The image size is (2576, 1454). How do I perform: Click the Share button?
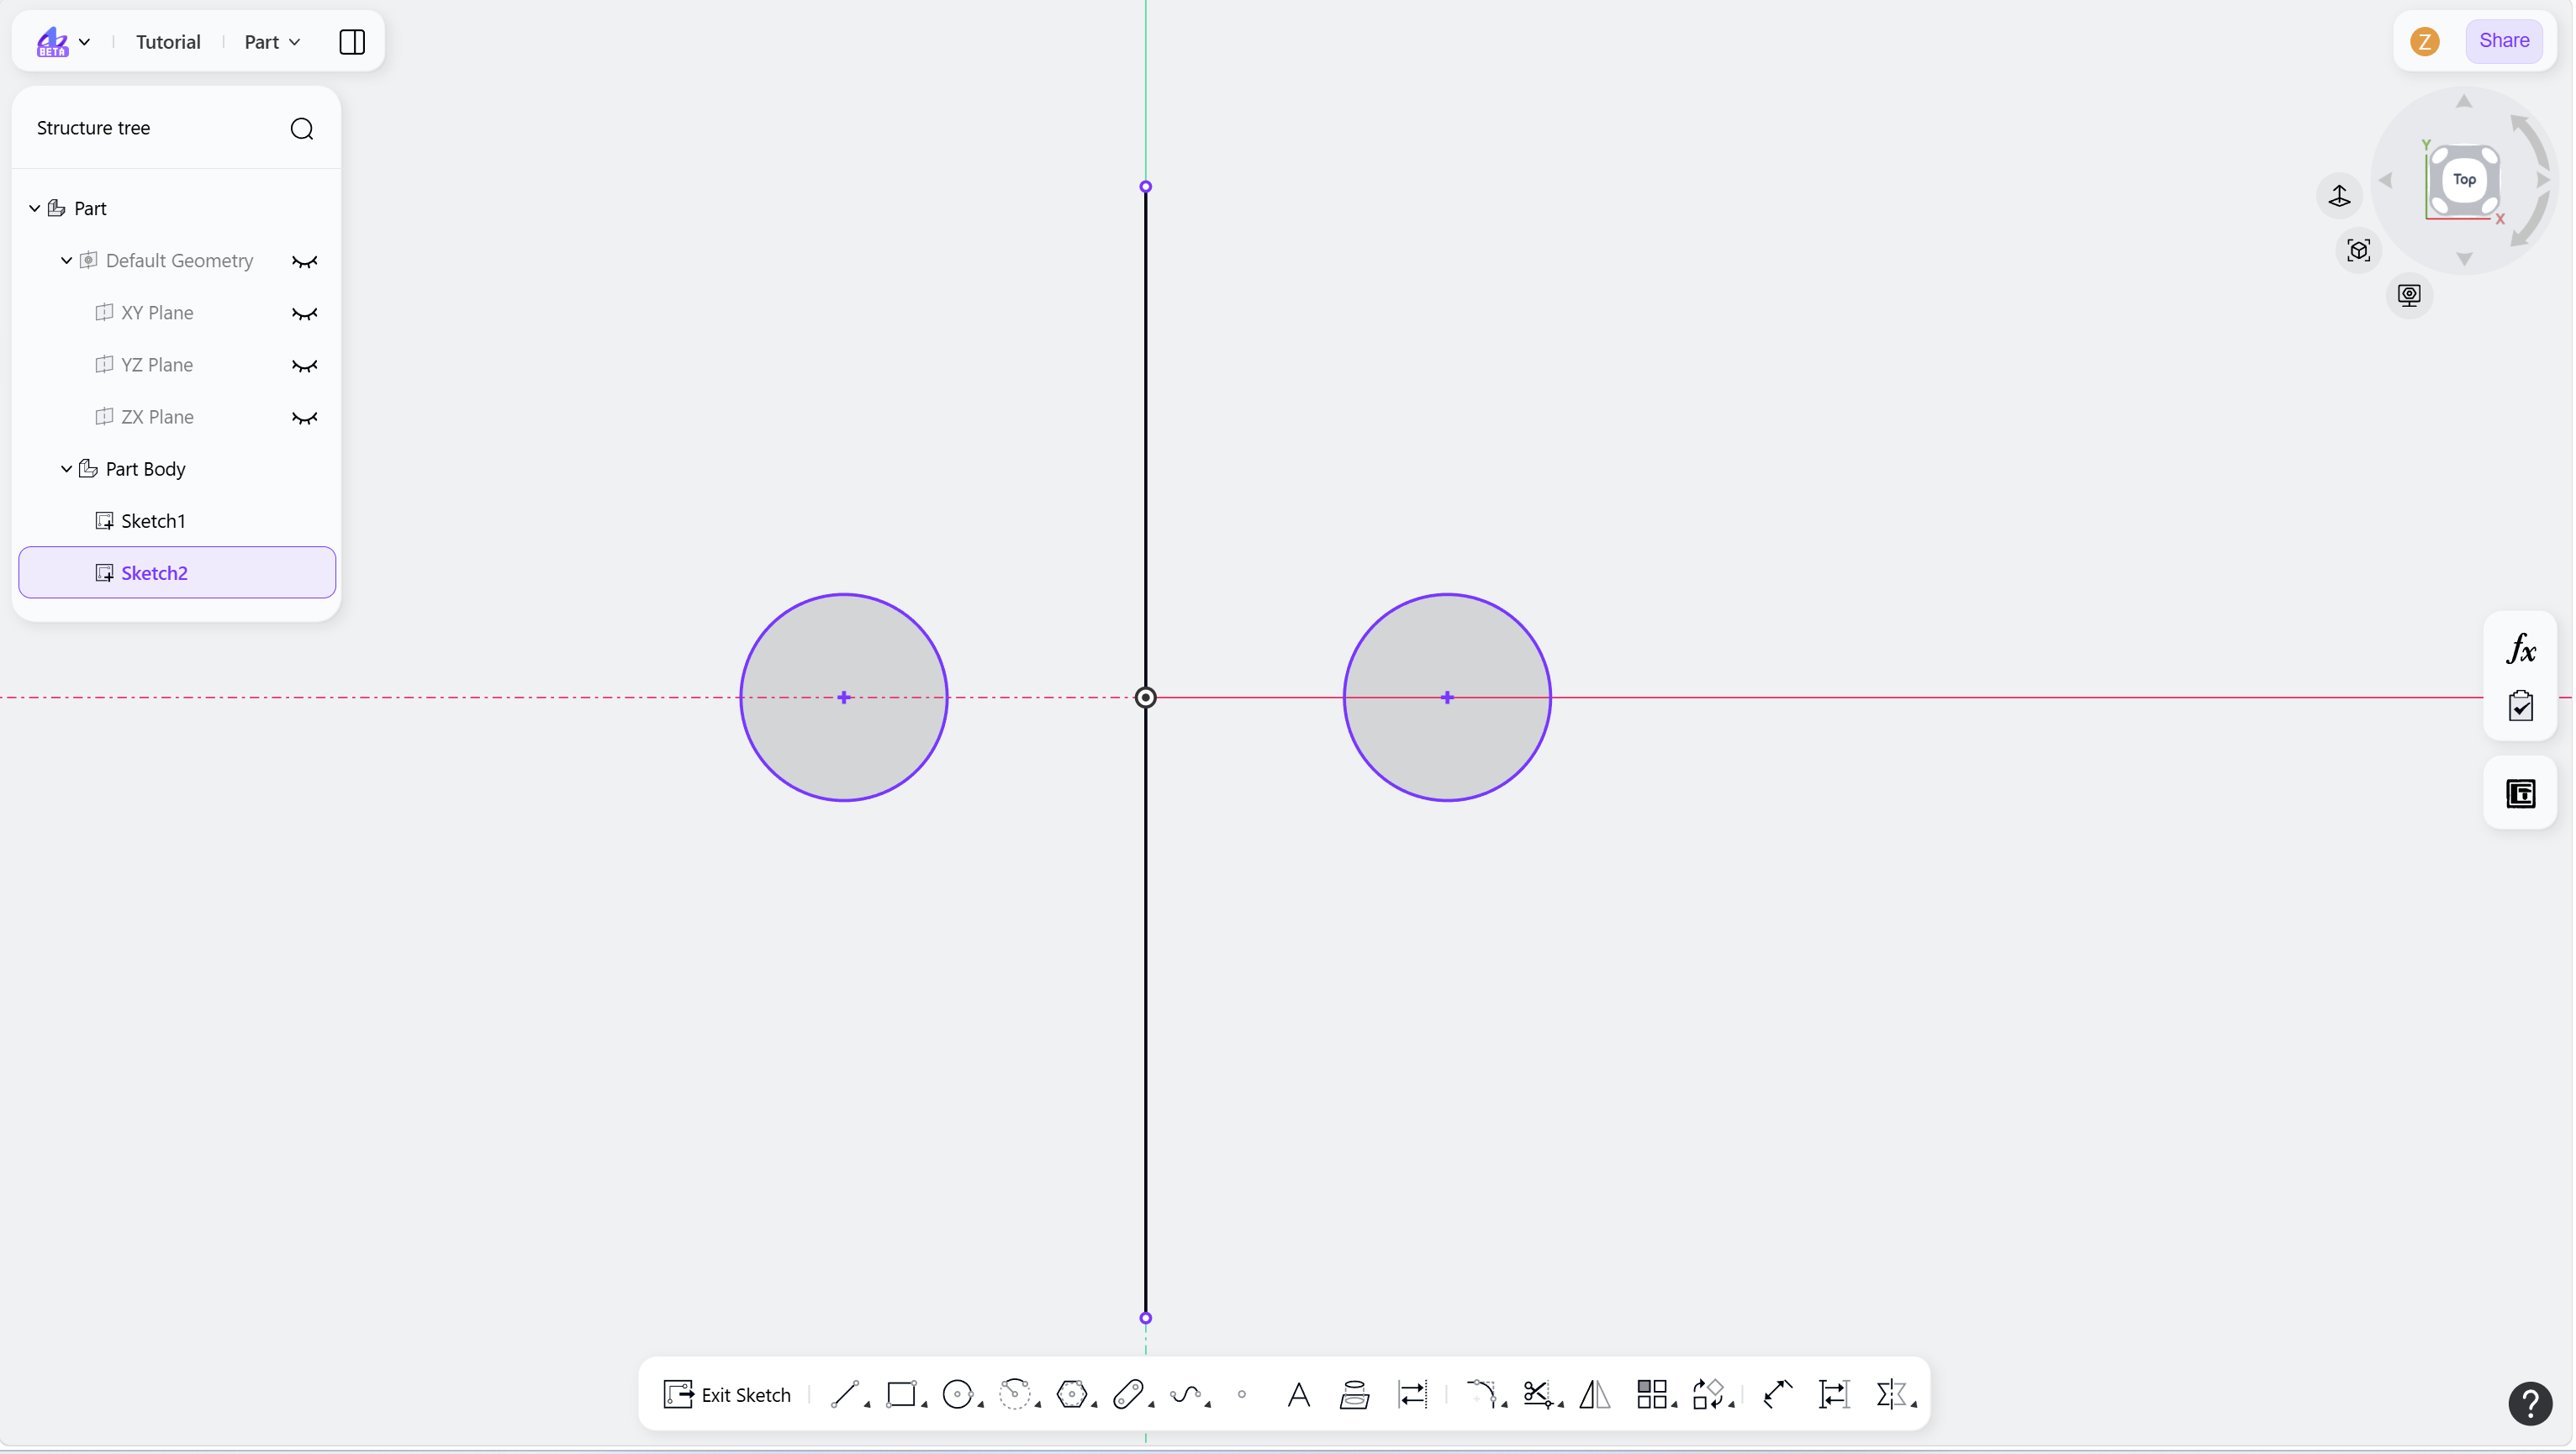coord(2503,41)
